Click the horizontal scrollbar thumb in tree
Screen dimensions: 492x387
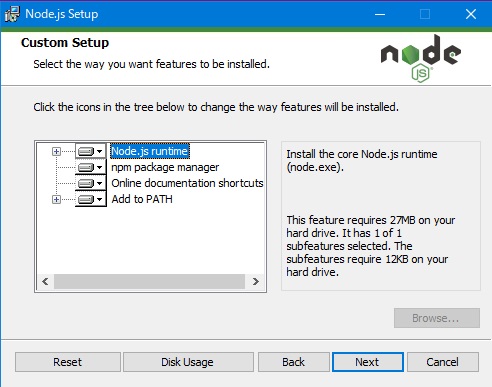[x=149, y=282]
